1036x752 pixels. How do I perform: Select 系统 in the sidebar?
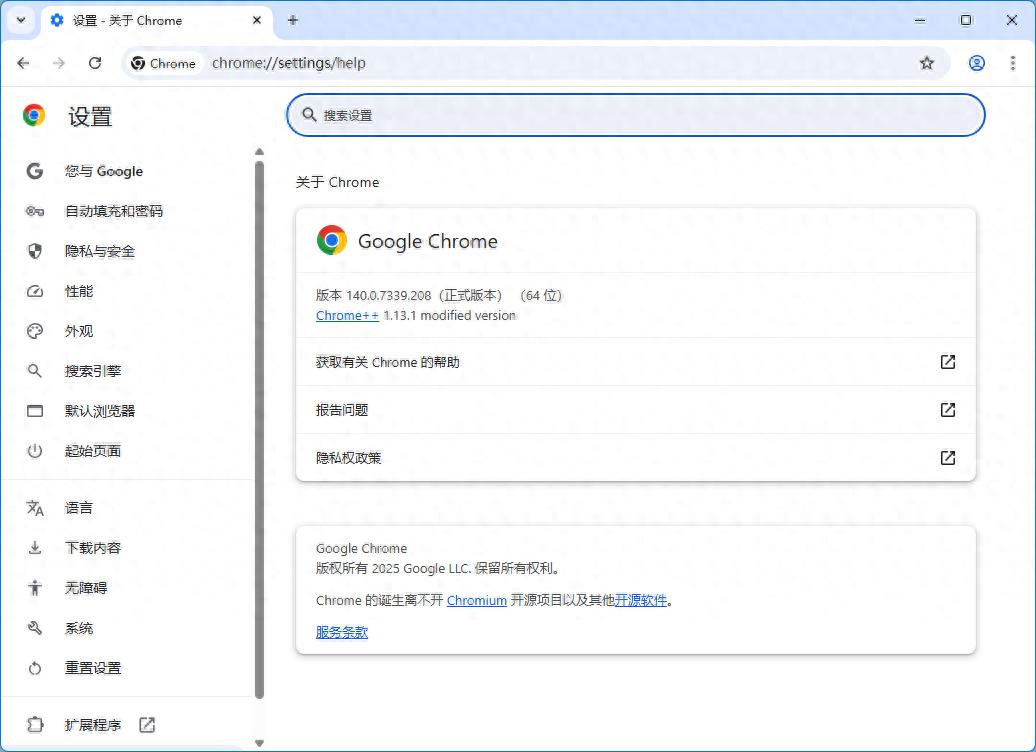[79, 628]
